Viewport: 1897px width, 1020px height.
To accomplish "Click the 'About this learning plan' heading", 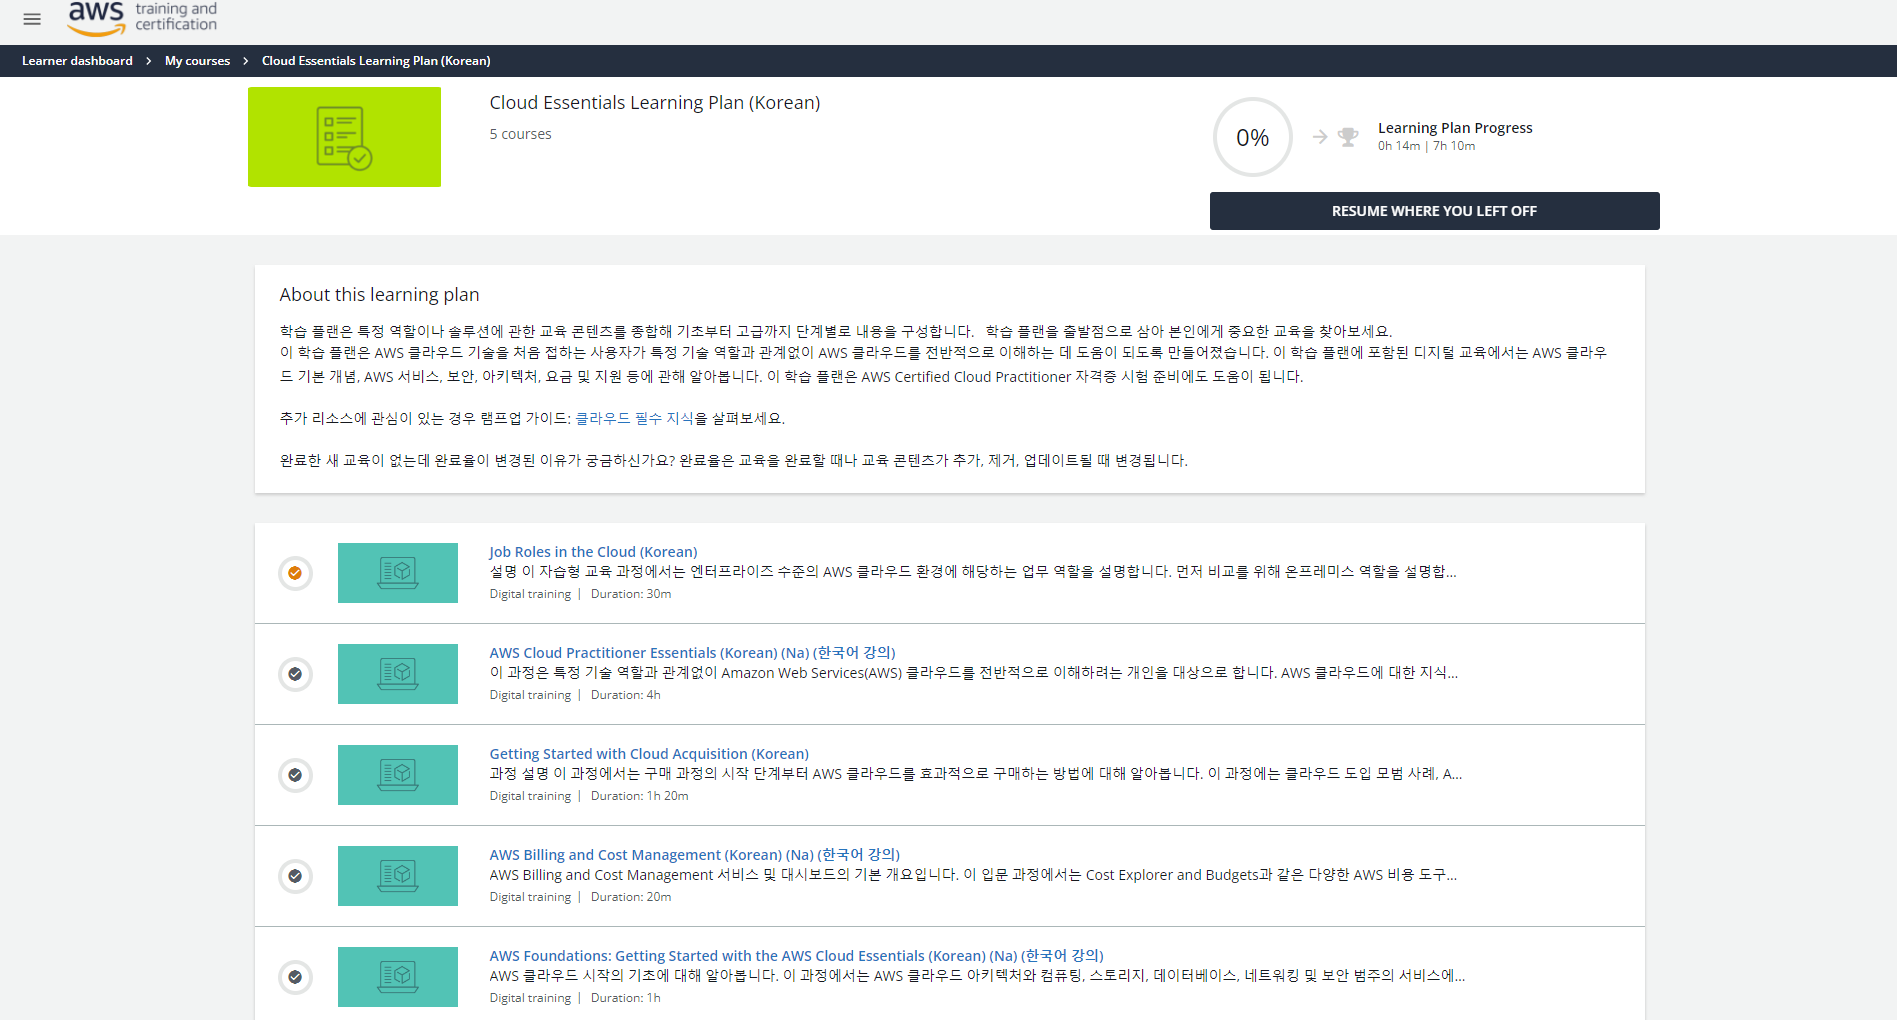I will (x=379, y=295).
